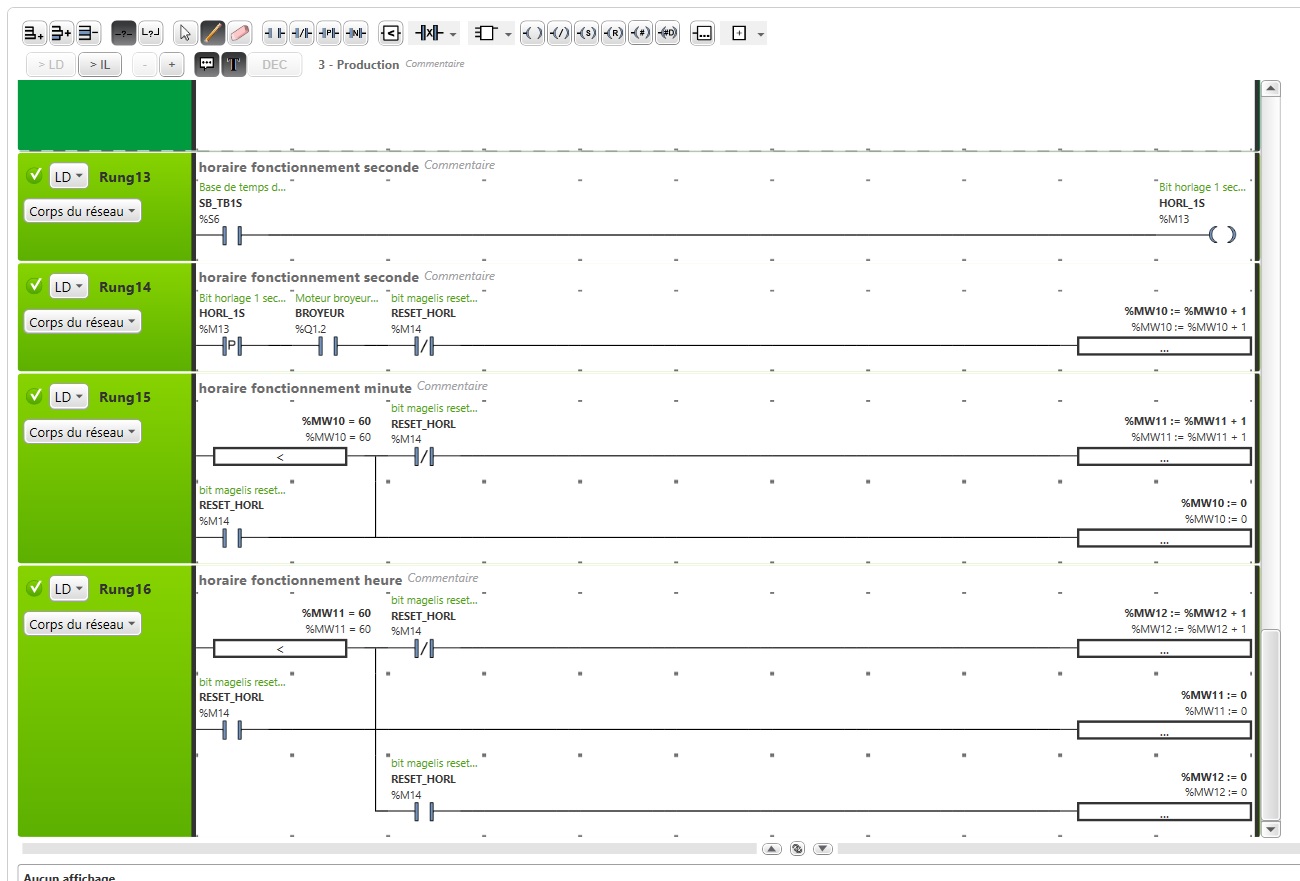This screenshot has width=1300, height=881.
Task: Select the eraser tool
Action: click(x=239, y=33)
